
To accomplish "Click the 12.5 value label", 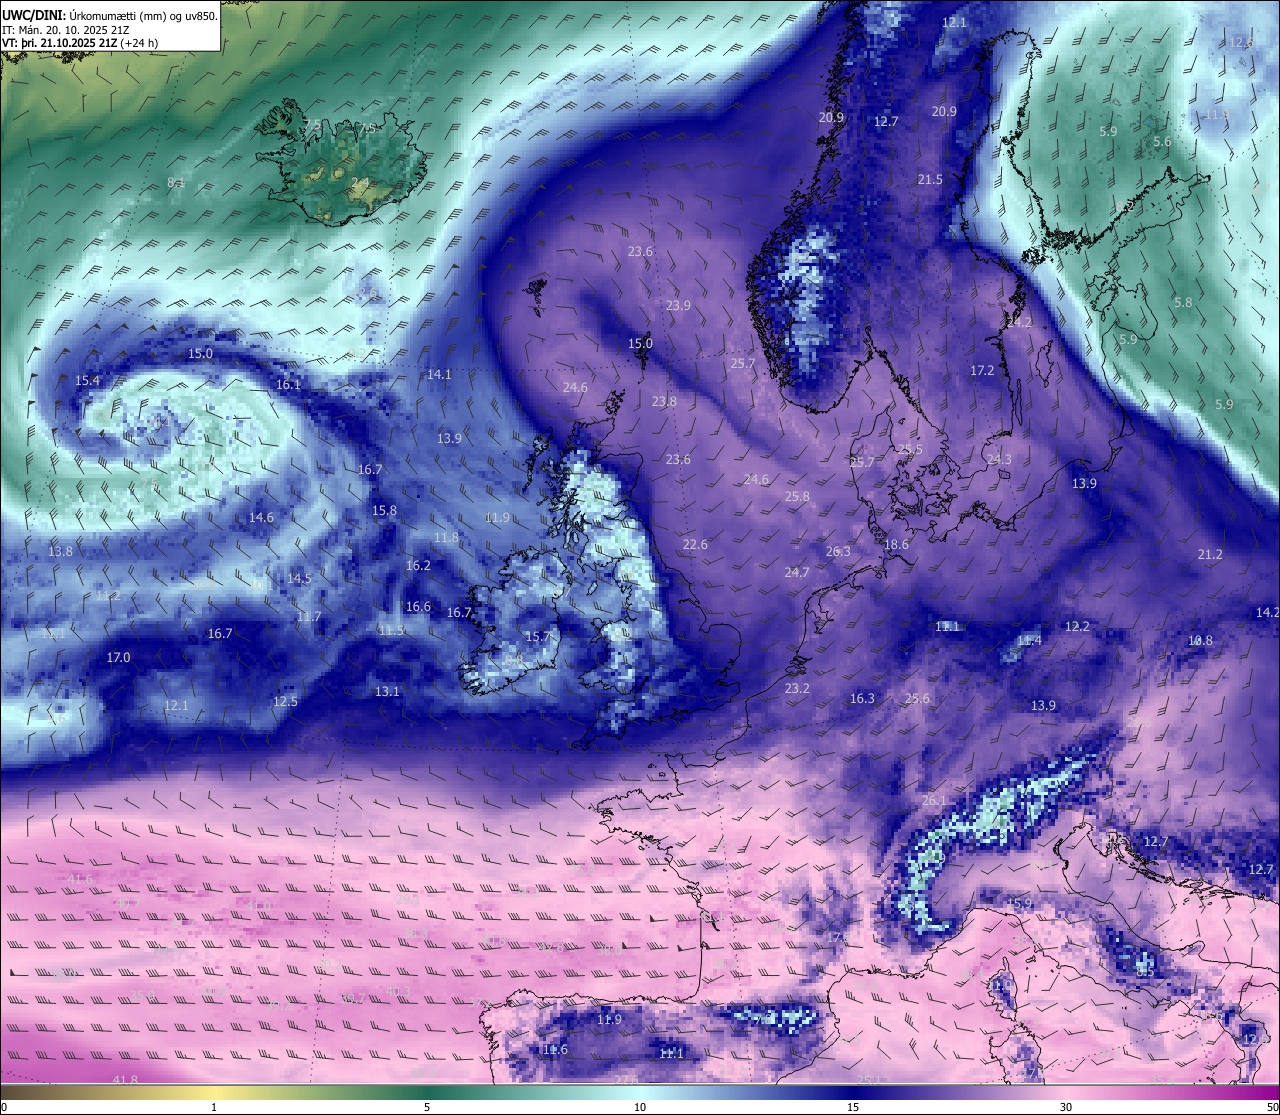I will pyautogui.click(x=285, y=701).
